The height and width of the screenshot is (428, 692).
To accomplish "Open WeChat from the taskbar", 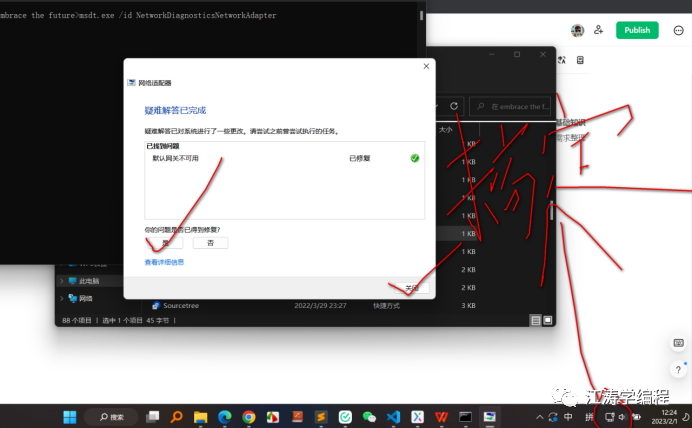I will pyautogui.click(x=369, y=417).
